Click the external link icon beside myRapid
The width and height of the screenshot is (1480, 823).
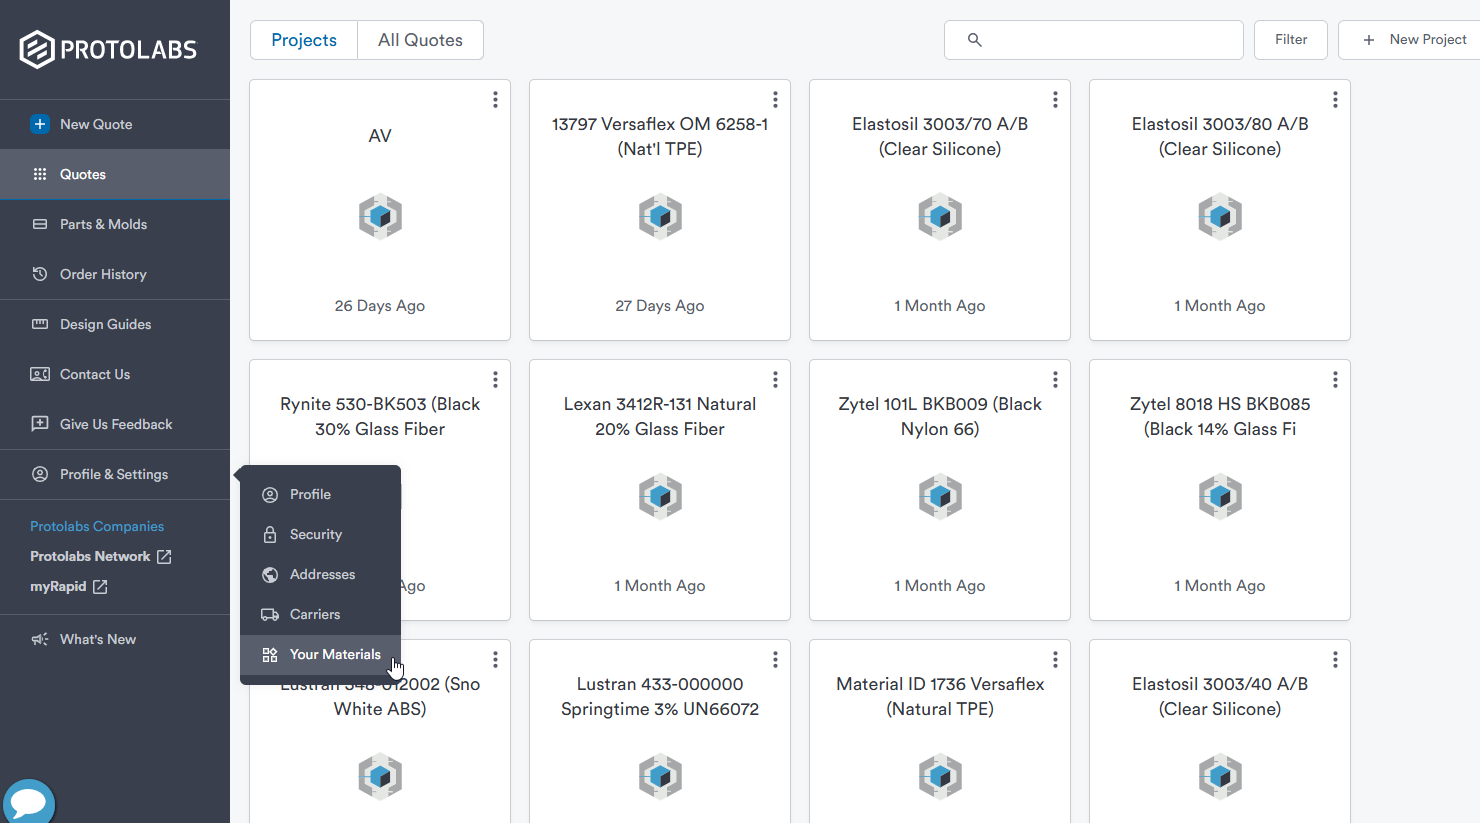coord(100,587)
